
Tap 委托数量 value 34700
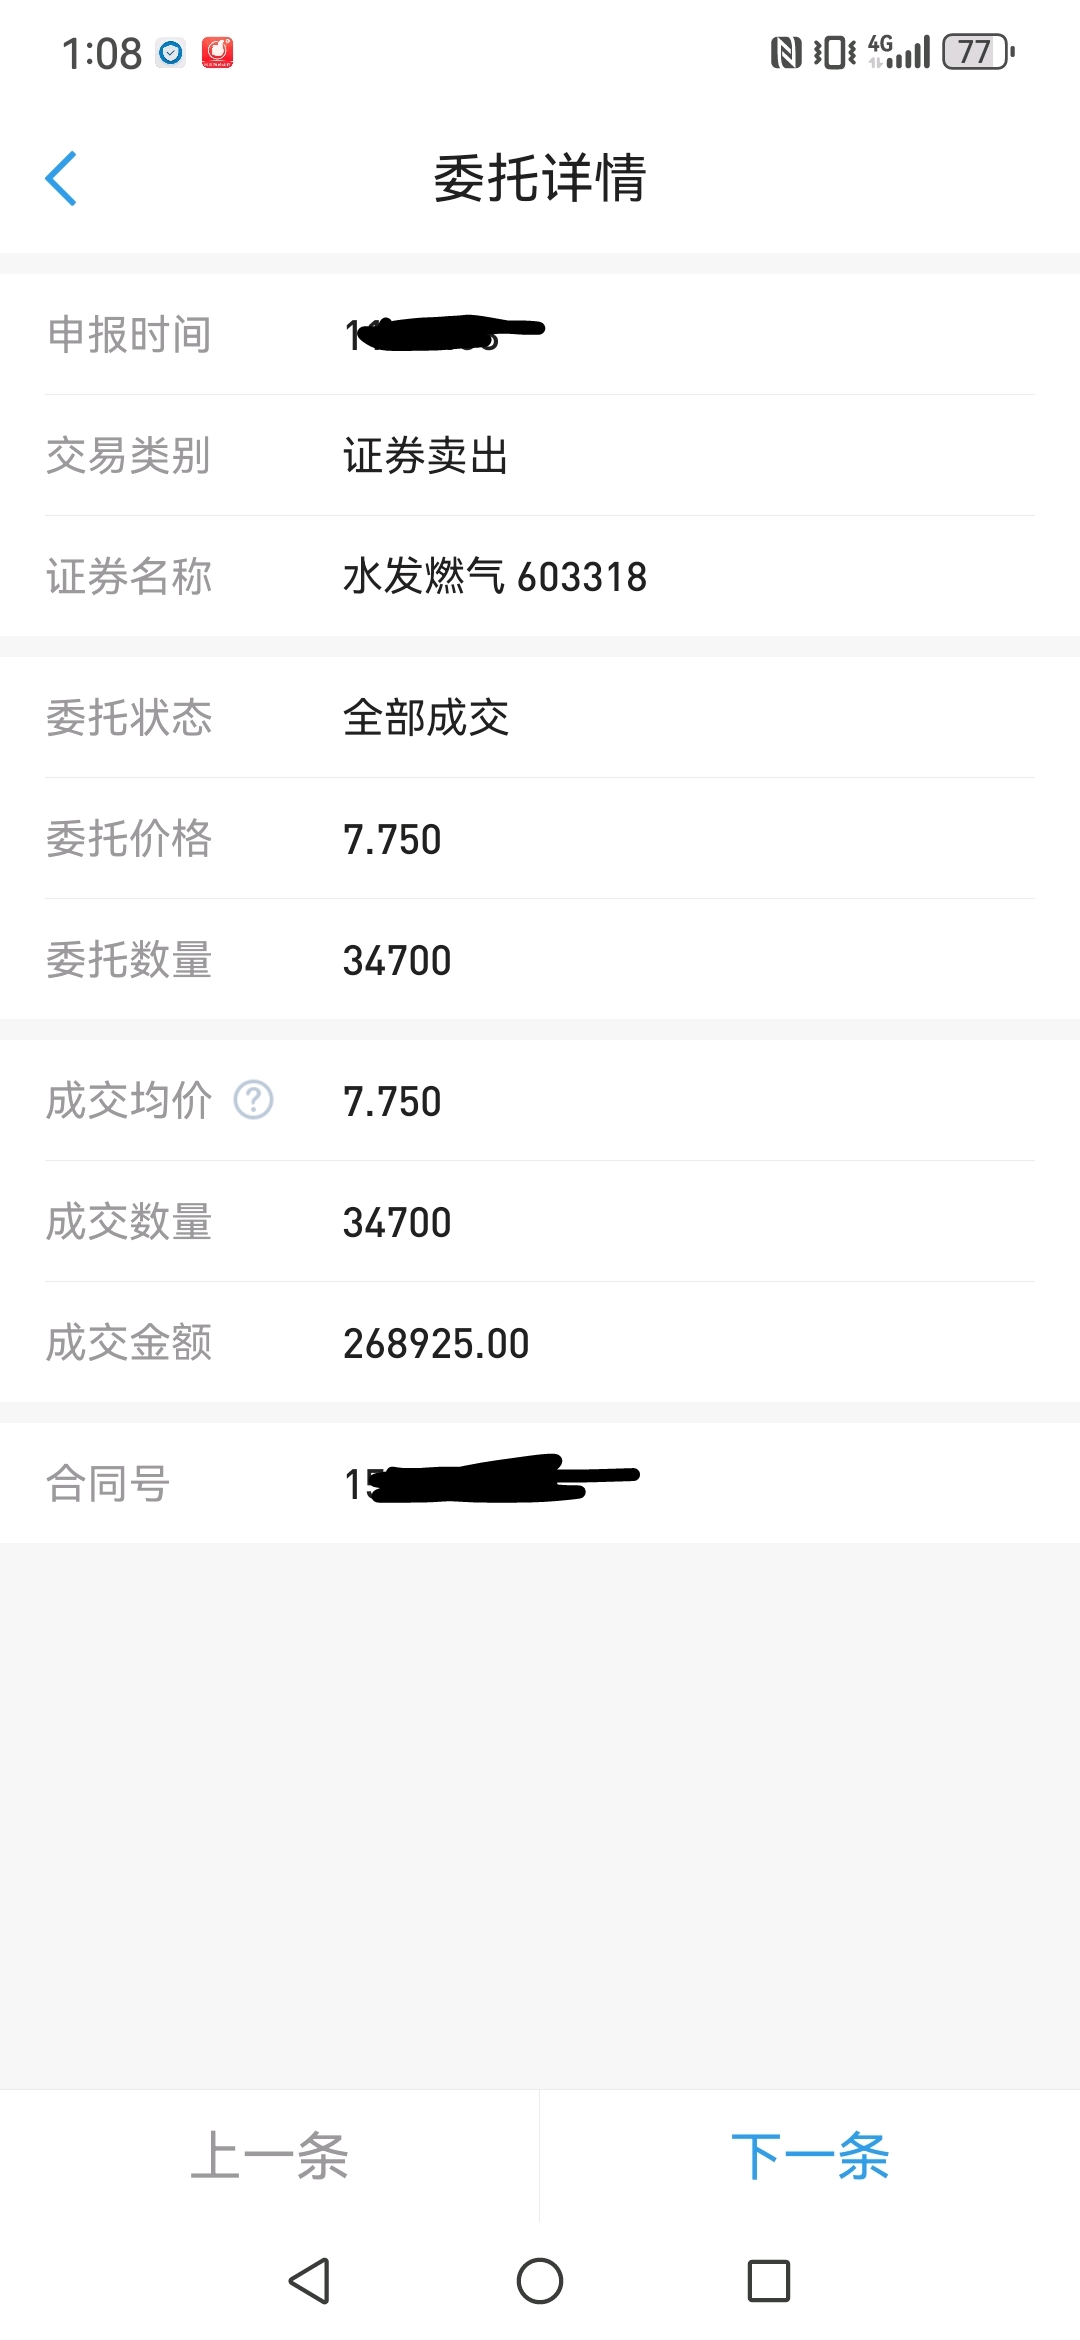coord(397,961)
